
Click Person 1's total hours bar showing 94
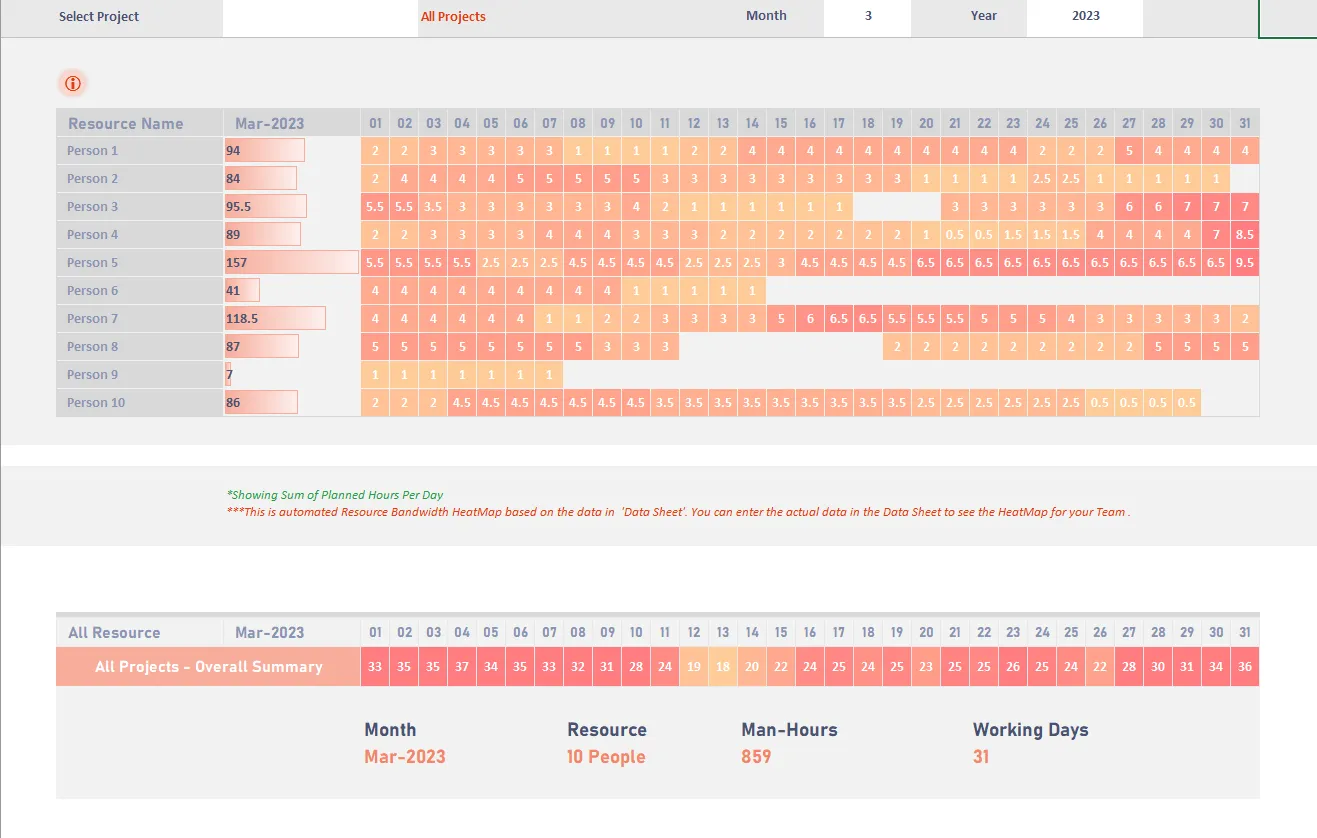265,151
